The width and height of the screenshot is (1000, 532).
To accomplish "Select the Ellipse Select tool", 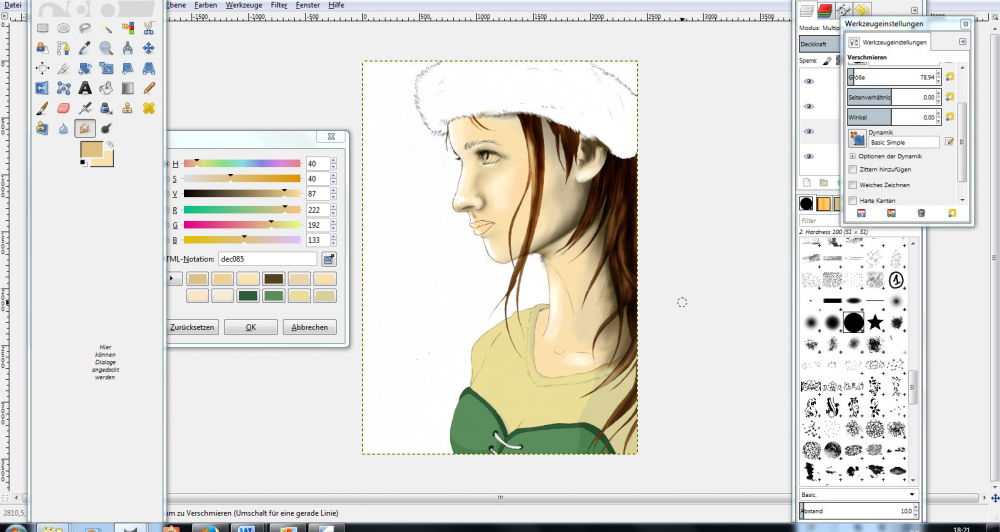I will (64, 27).
